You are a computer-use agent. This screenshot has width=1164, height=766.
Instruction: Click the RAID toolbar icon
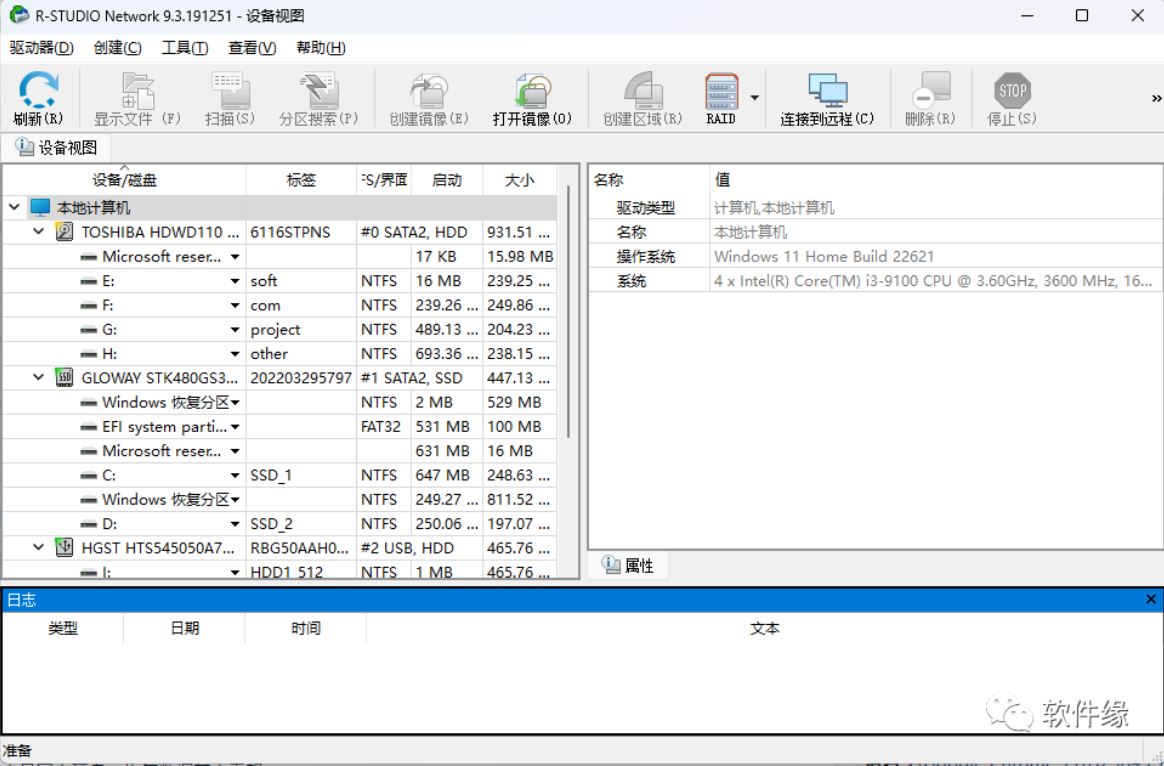721,91
